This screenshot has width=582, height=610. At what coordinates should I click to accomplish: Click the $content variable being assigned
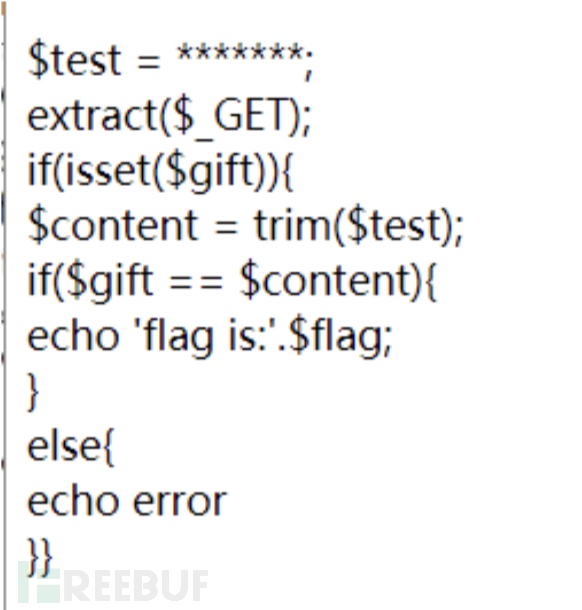(113, 225)
